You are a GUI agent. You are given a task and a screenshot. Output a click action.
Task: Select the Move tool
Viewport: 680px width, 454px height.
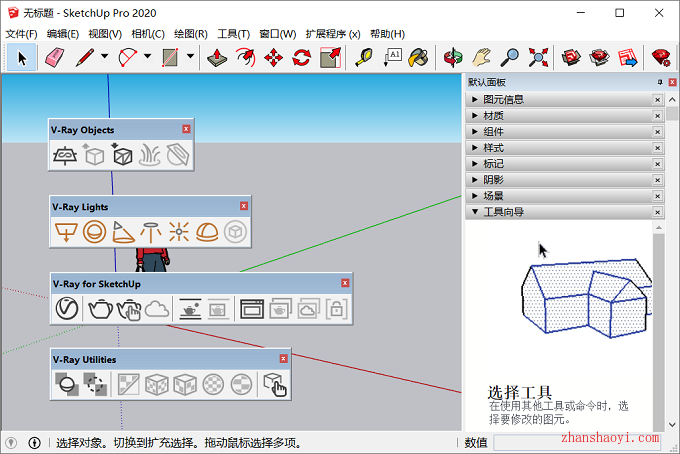(274, 57)
